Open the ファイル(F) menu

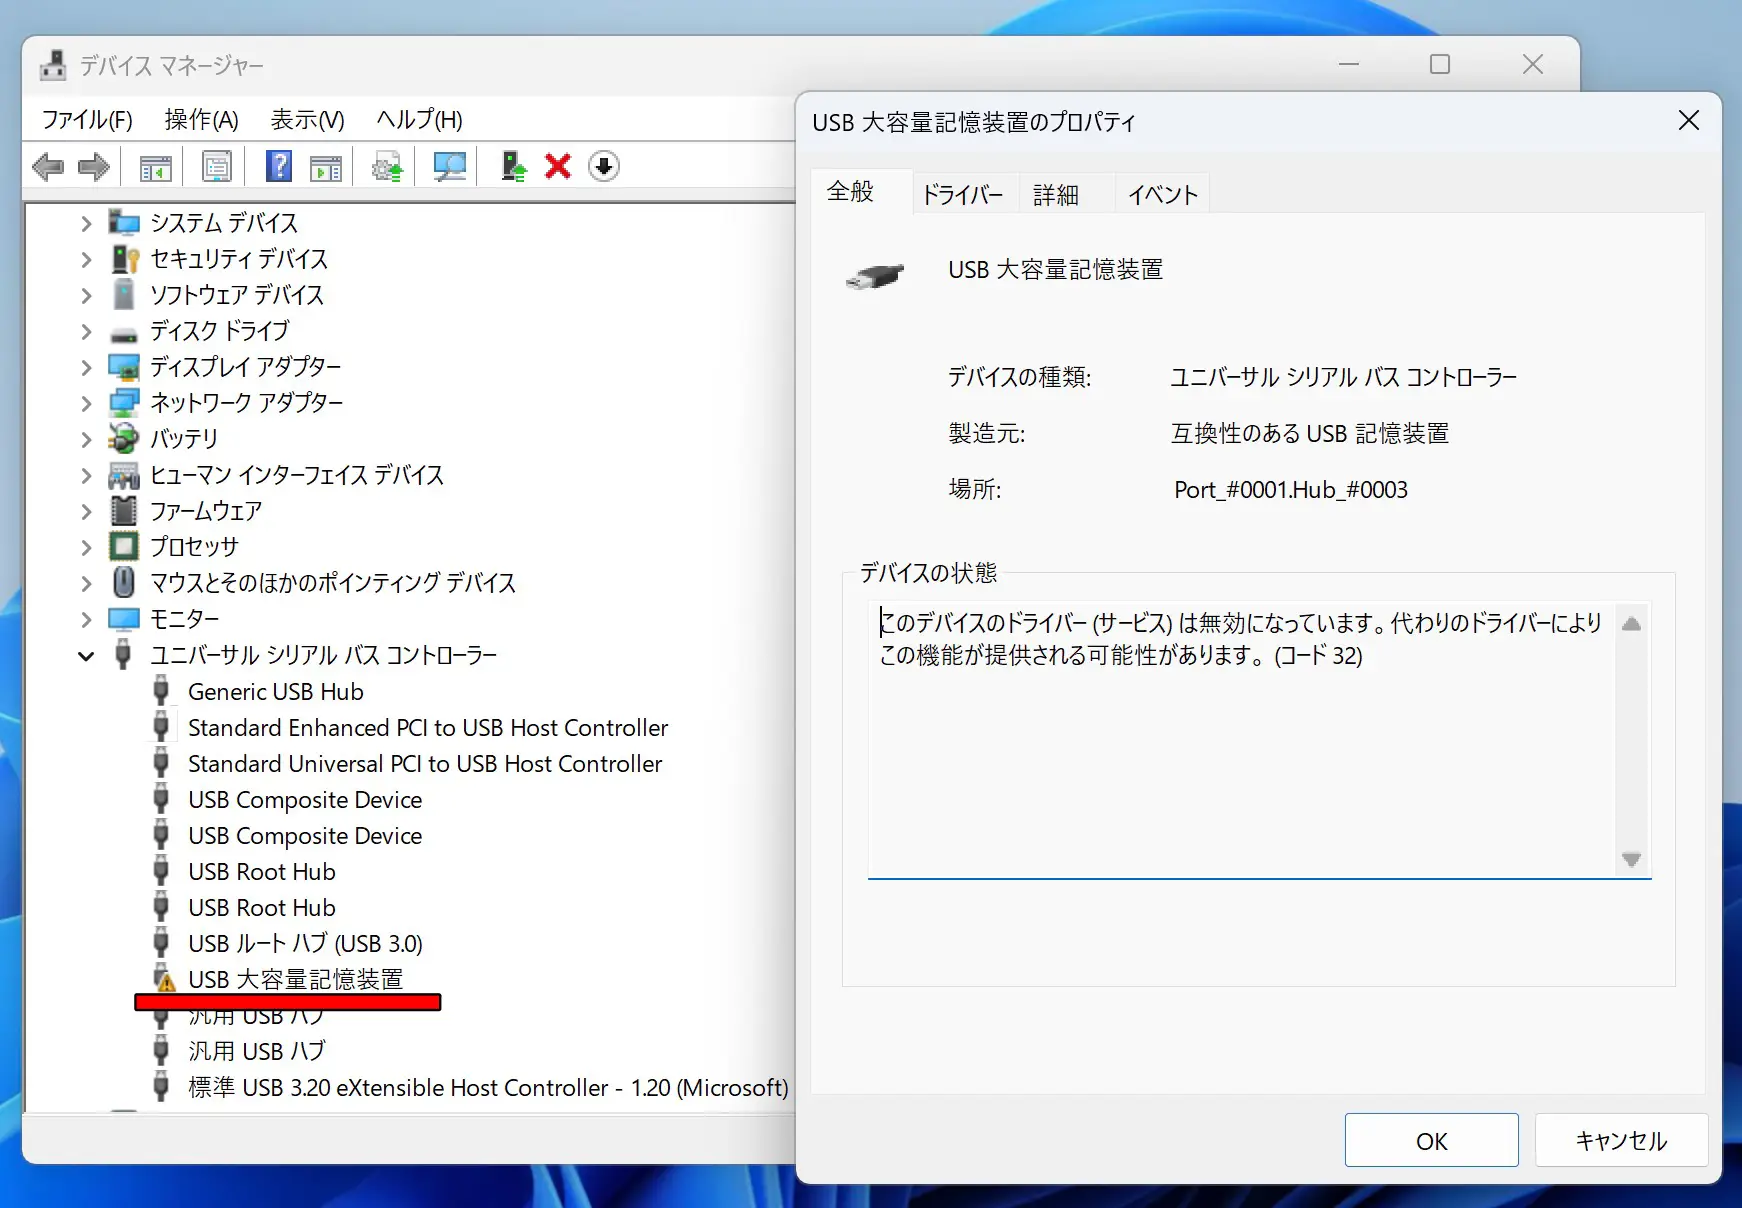pyautogui.click(x=86, y=120)
